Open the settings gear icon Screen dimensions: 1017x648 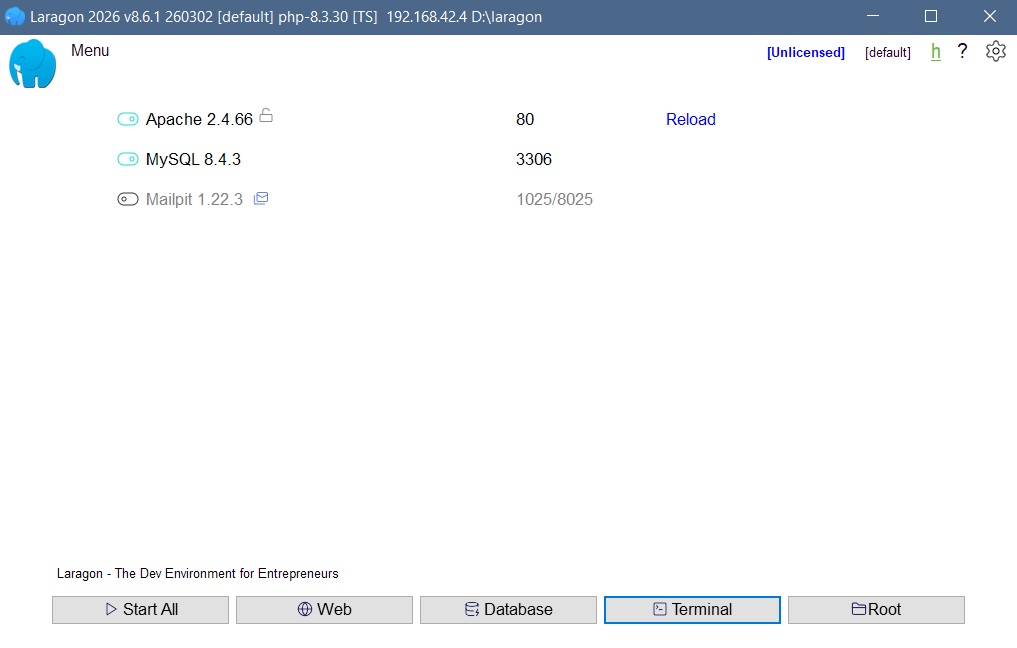pos(996,51)
